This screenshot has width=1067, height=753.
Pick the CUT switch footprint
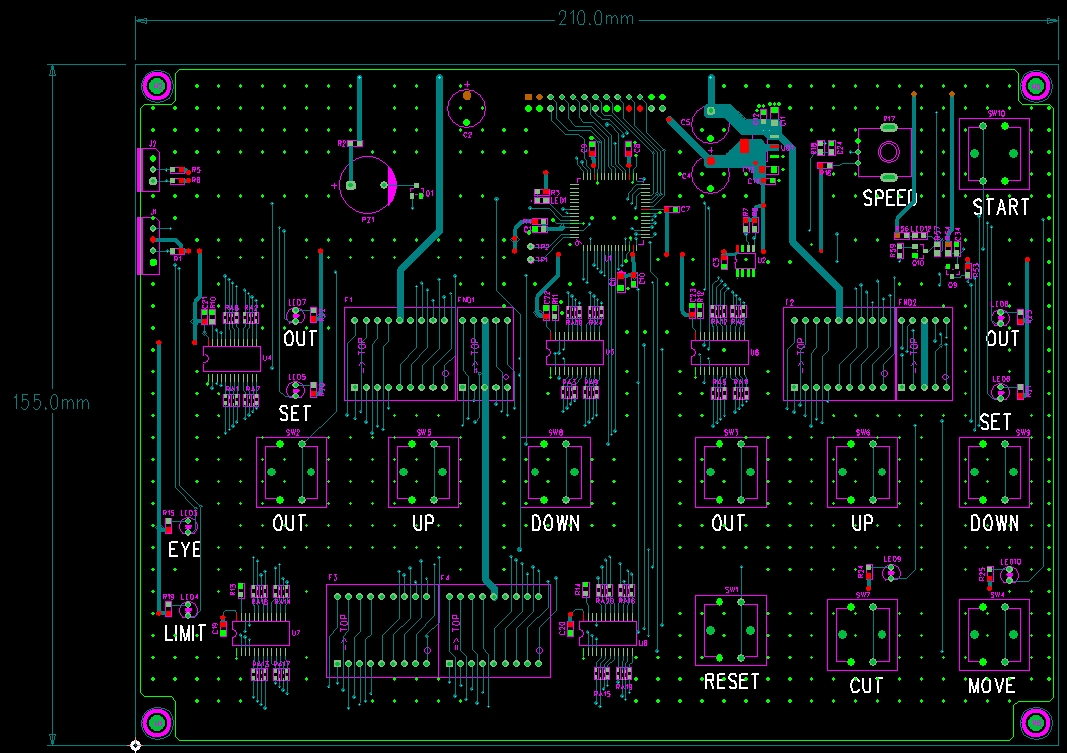pos(862,635)
